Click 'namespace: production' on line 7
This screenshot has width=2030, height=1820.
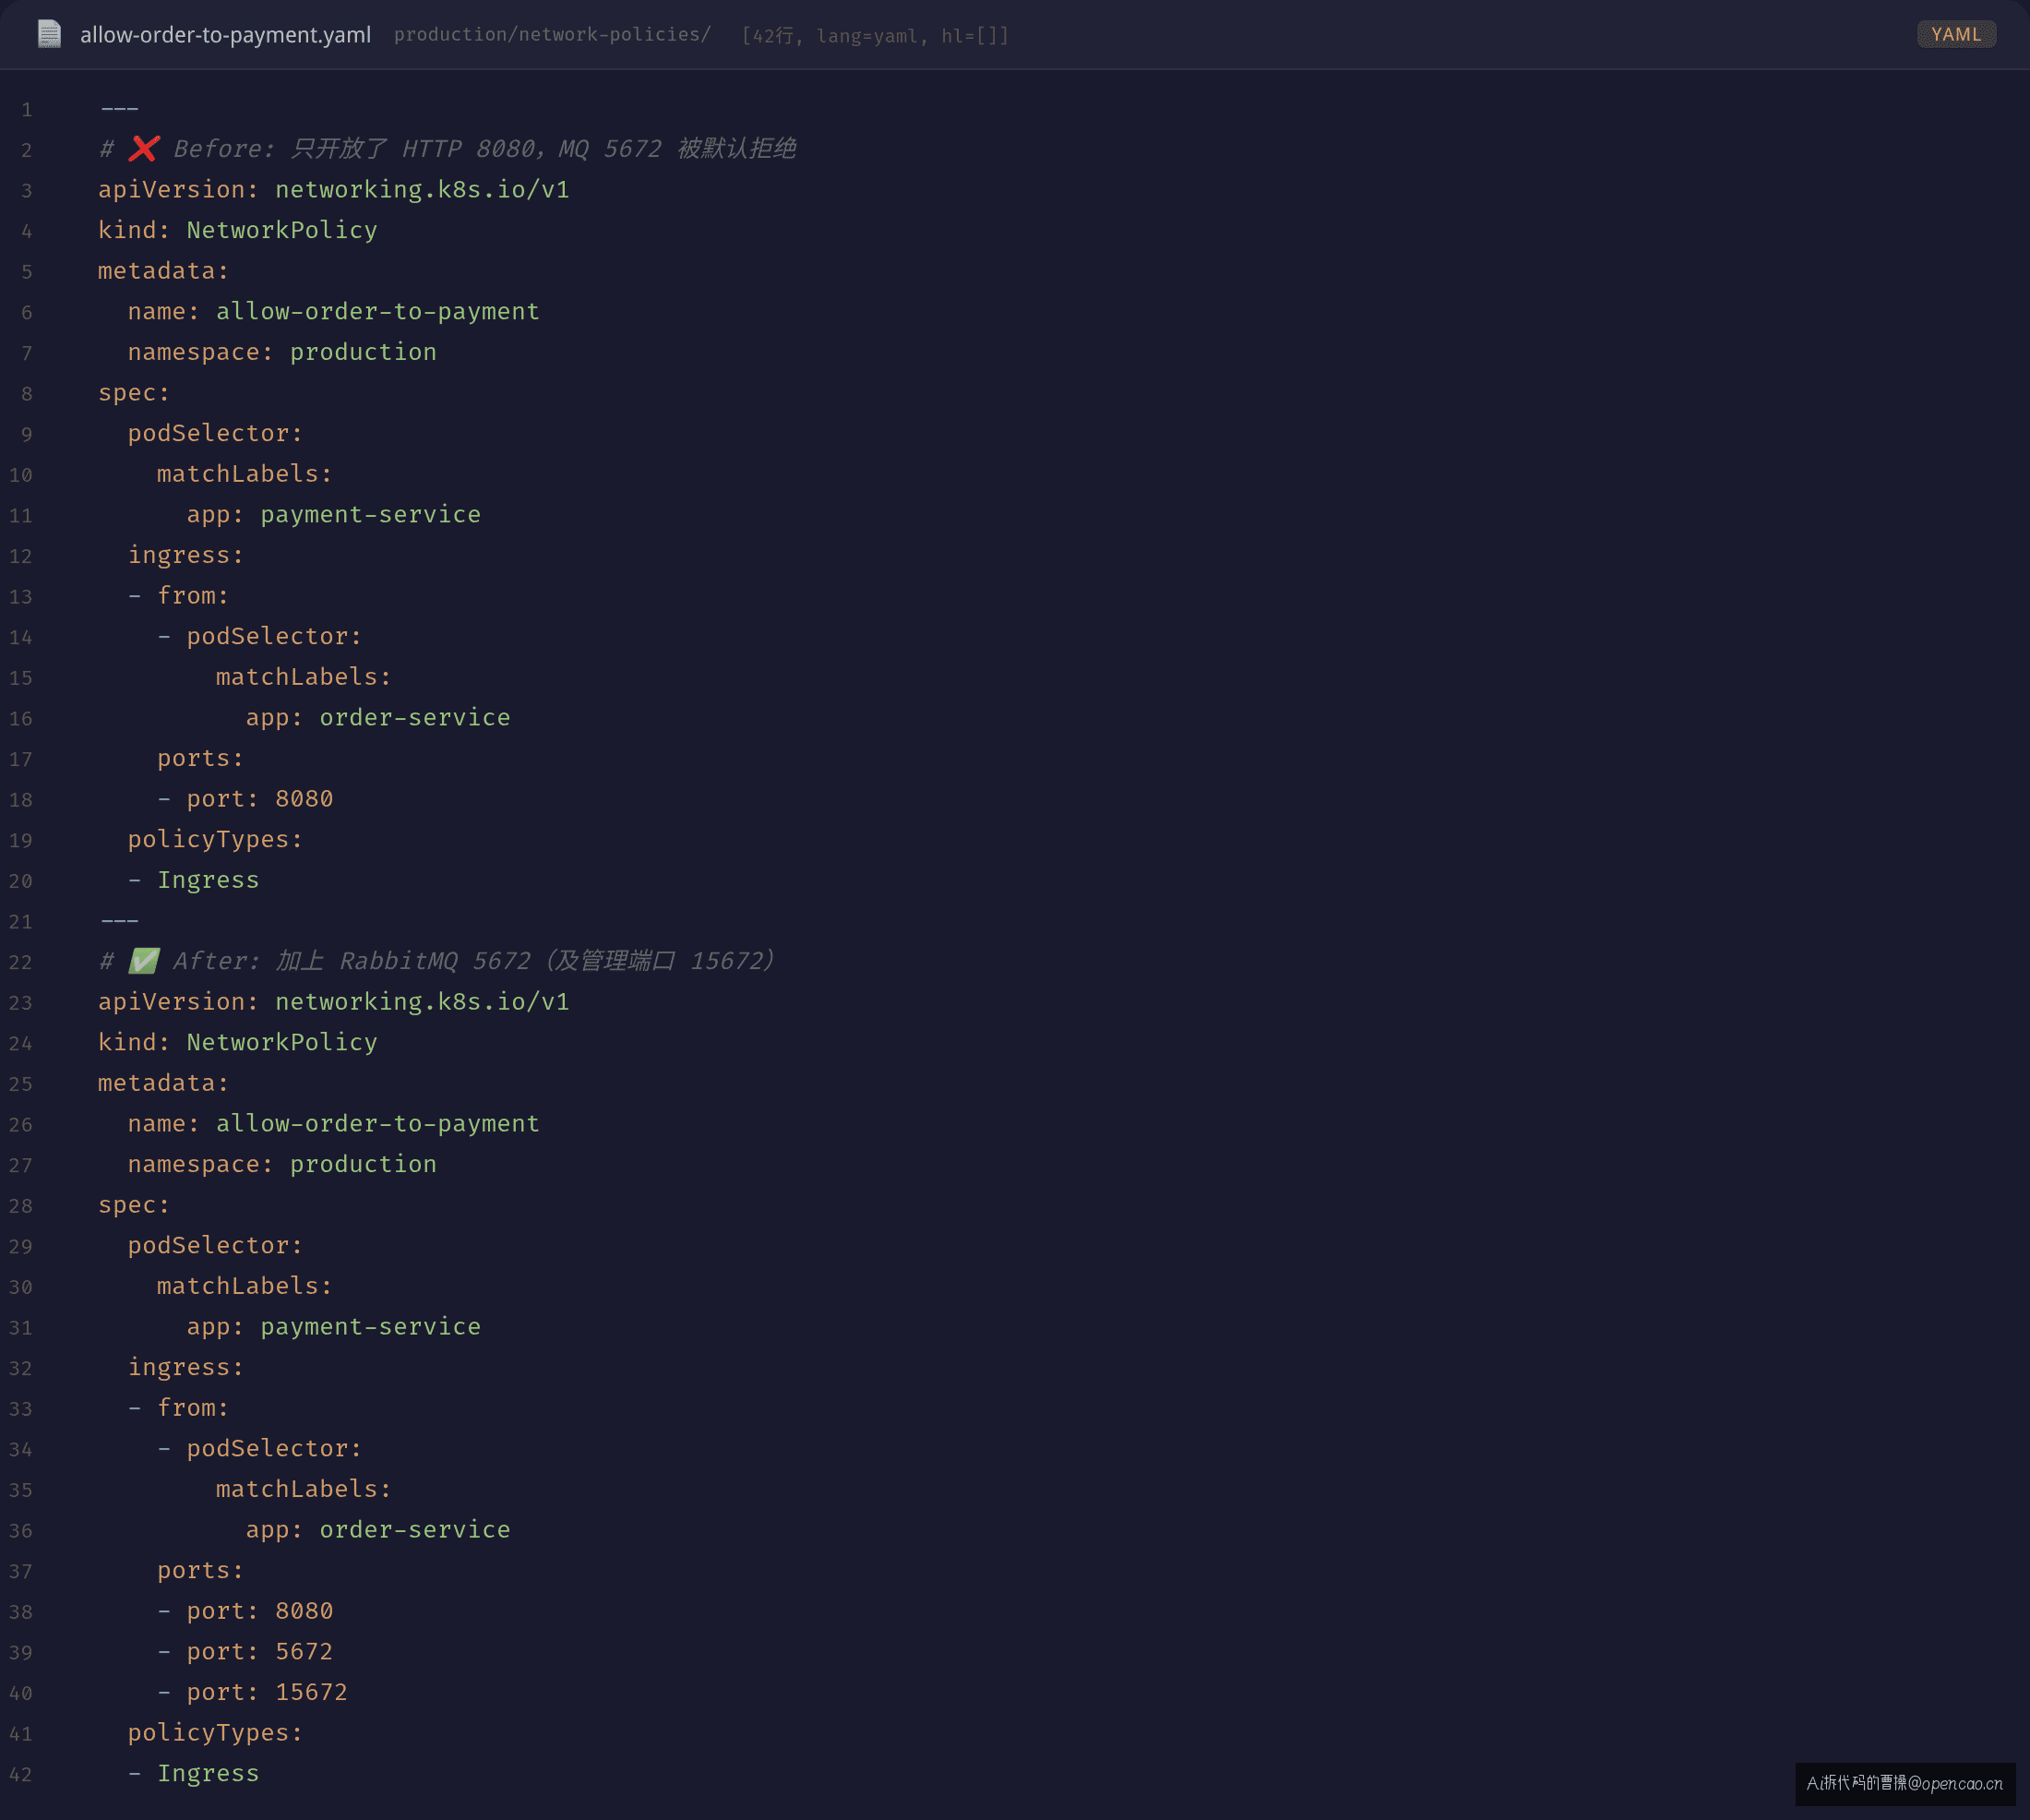tap(281, 352)
